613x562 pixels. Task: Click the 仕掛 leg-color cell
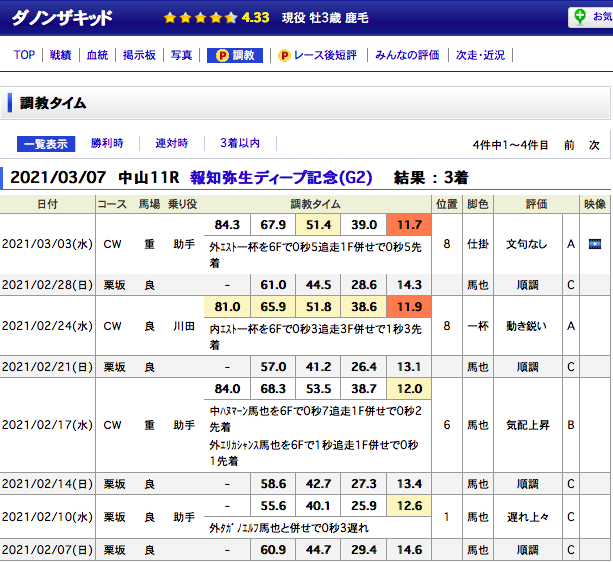(478, 244)
